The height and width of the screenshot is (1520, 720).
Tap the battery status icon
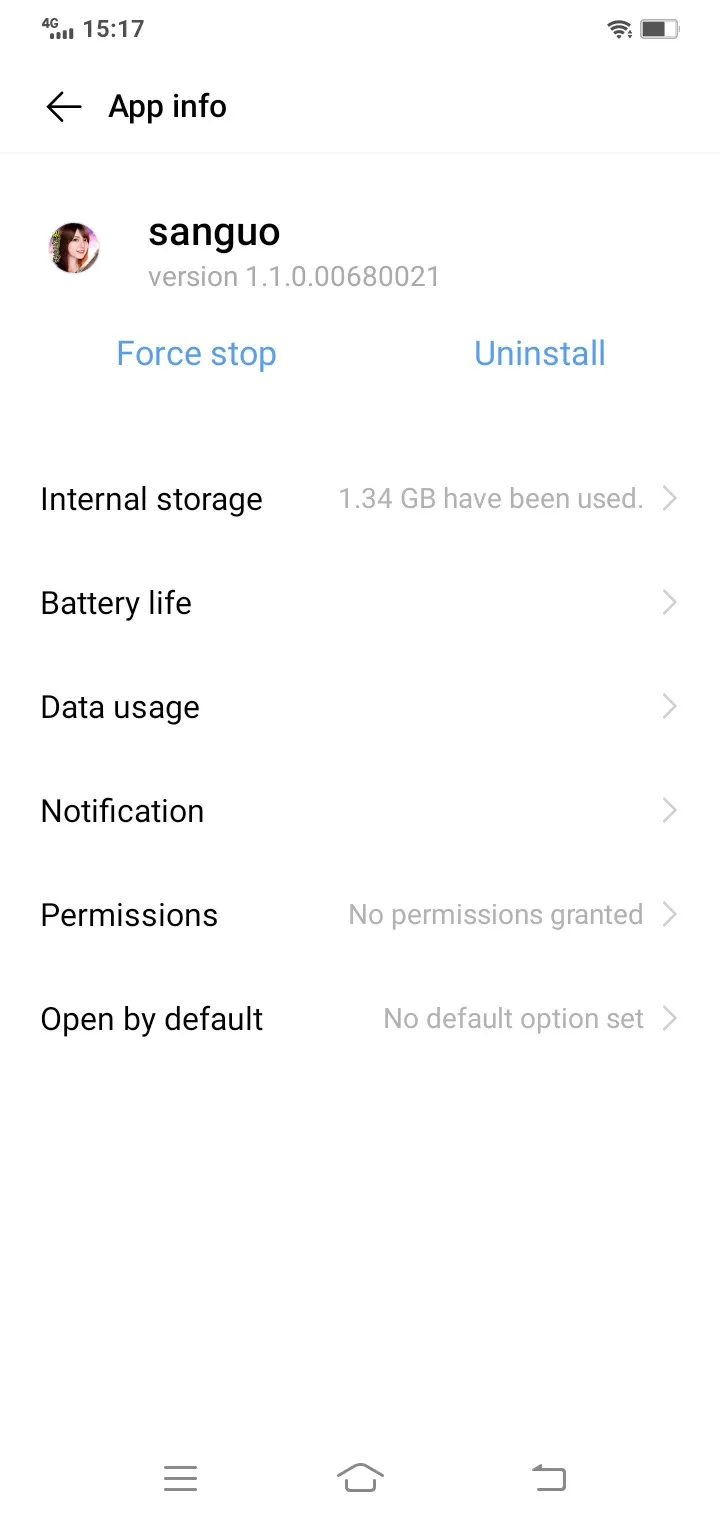click(659, 29)
